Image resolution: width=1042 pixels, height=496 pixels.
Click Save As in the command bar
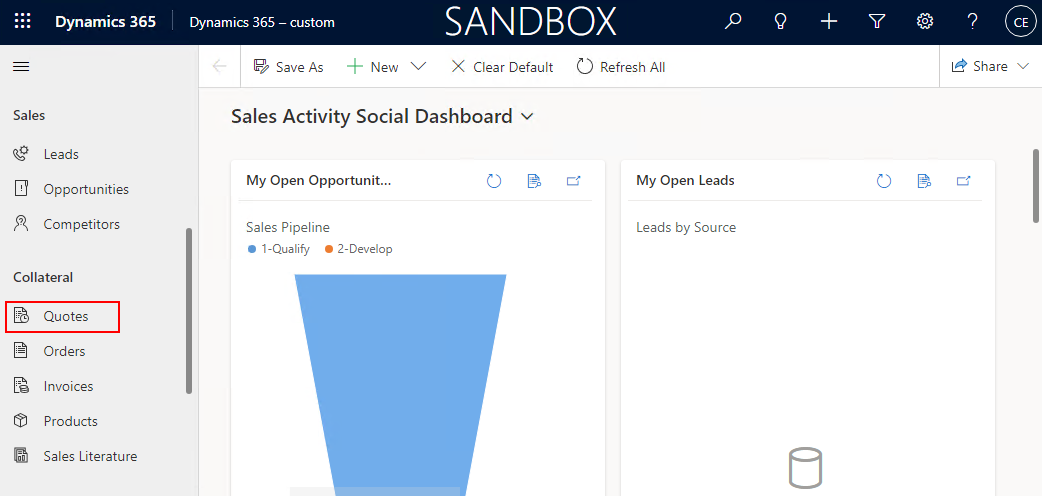[288, 66]
